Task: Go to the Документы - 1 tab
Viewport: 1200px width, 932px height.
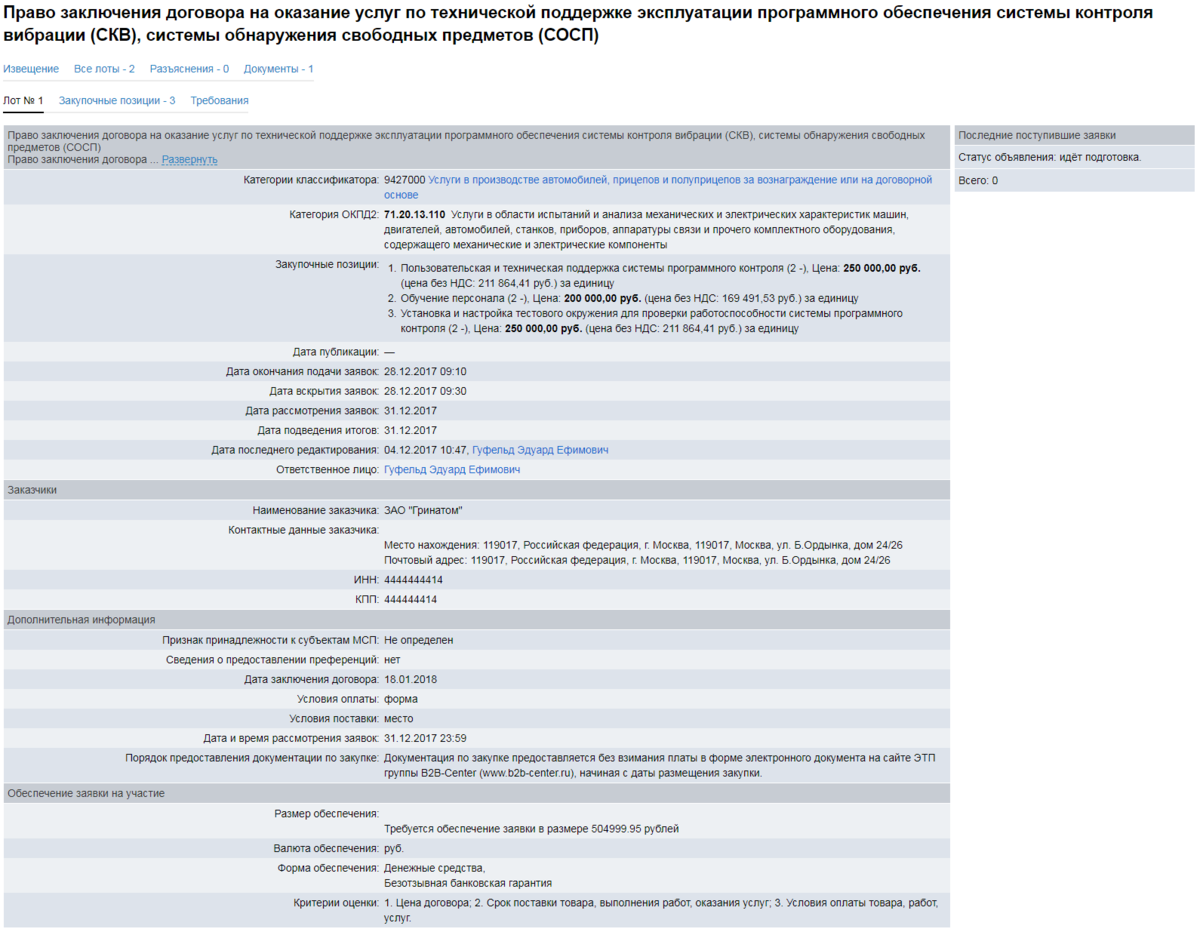Action: pos(278,69)
